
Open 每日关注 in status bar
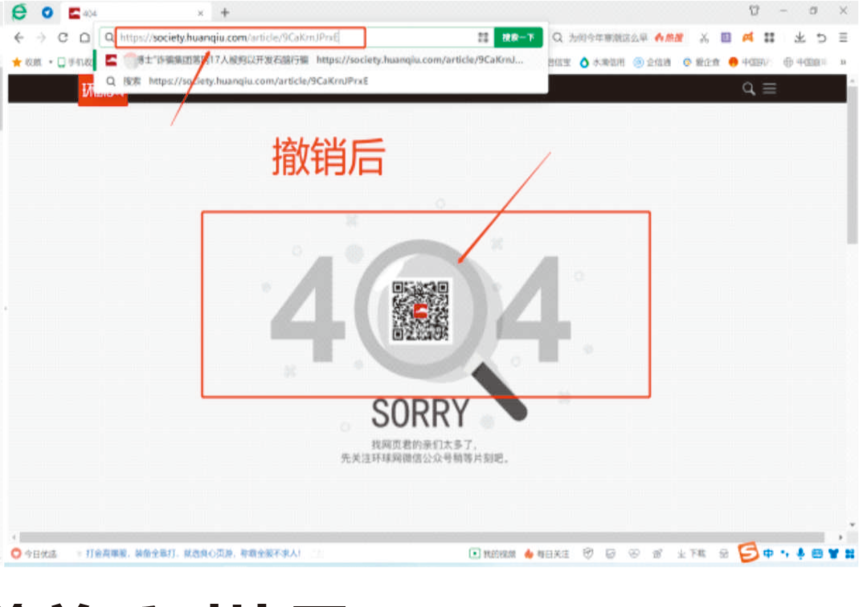[547, 554]
